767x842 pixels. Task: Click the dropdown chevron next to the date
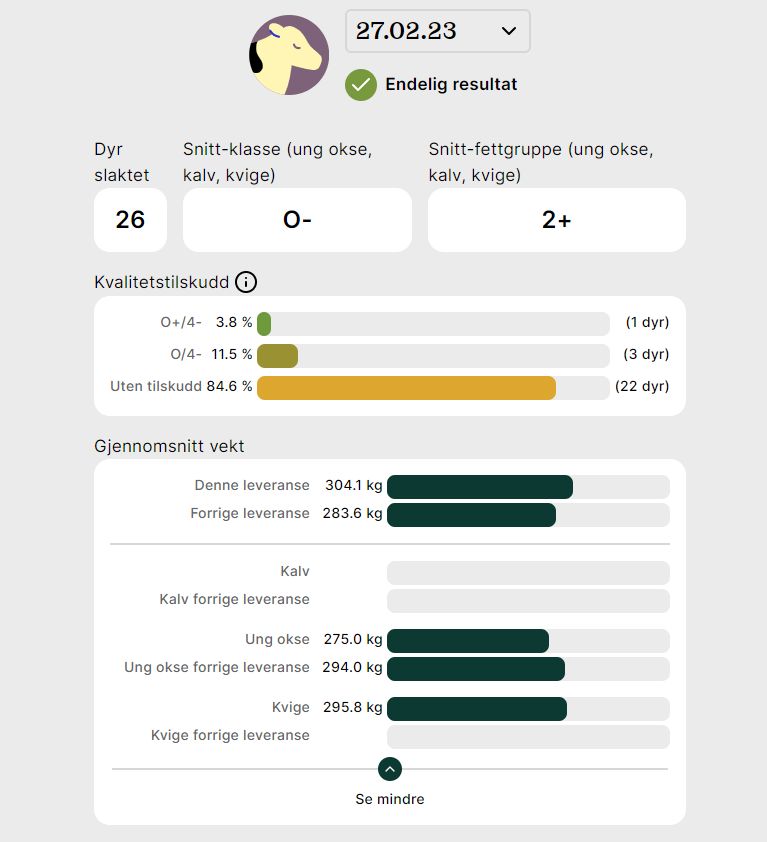[x=510, y=31]
